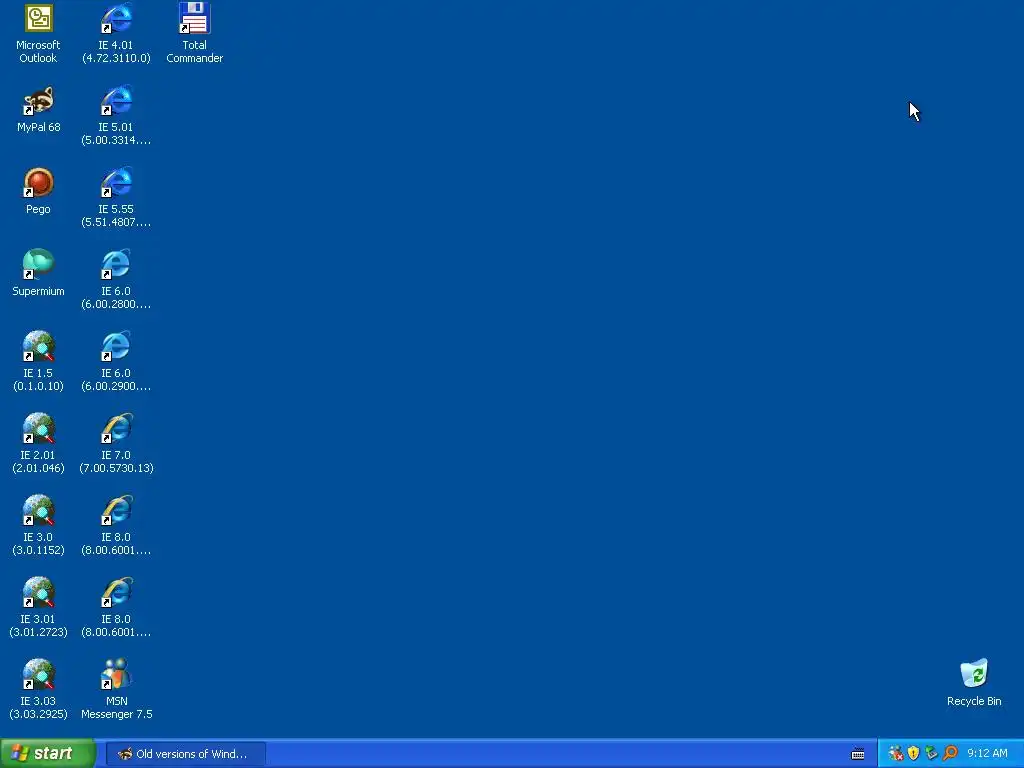This screenshot has height=768, width=1024.
Task: Select the IE 7.0 (7.00.5730.13) shortcut
Action: tap(116, 428)
